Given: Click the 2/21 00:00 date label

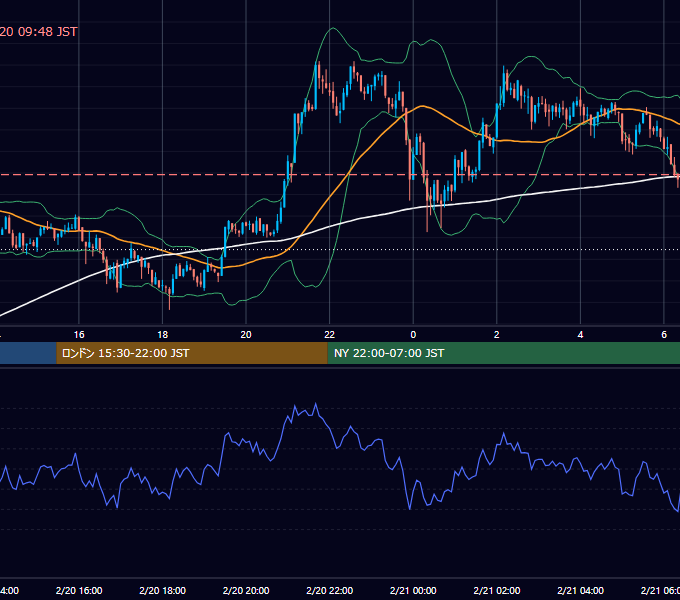Looking at the screenshot, I should [x=413, y=590].
